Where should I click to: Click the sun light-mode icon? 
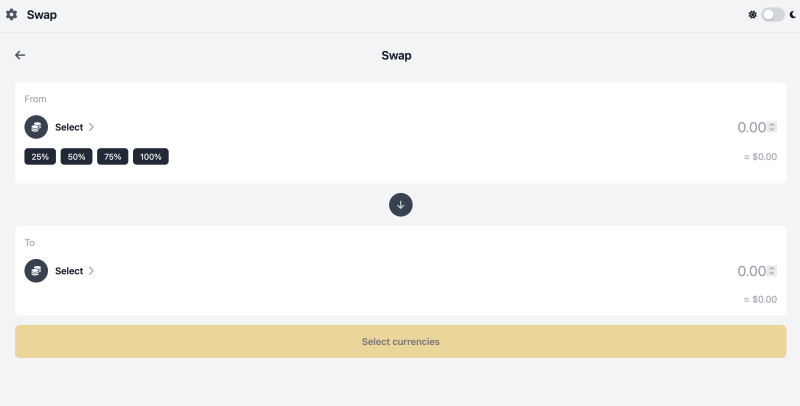[753, 15]
